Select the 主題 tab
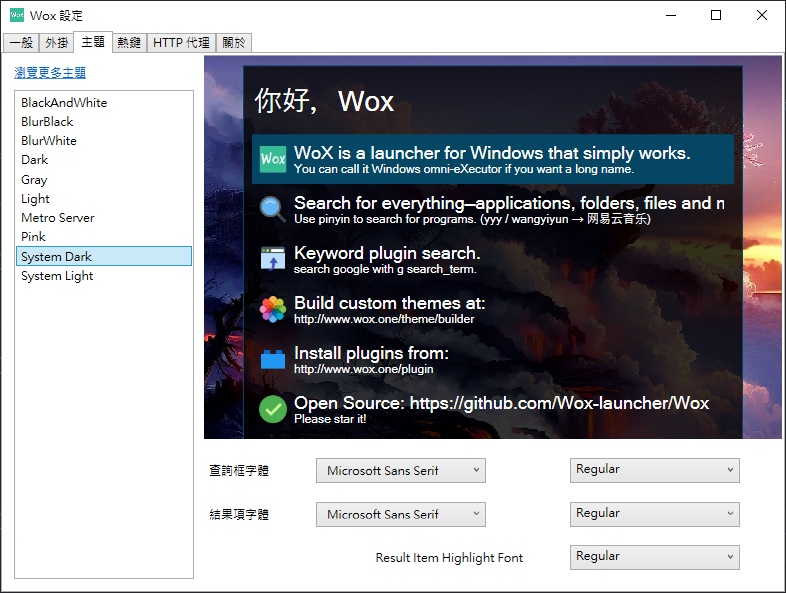This screenshot has width=786, height=593. [93, 42]
